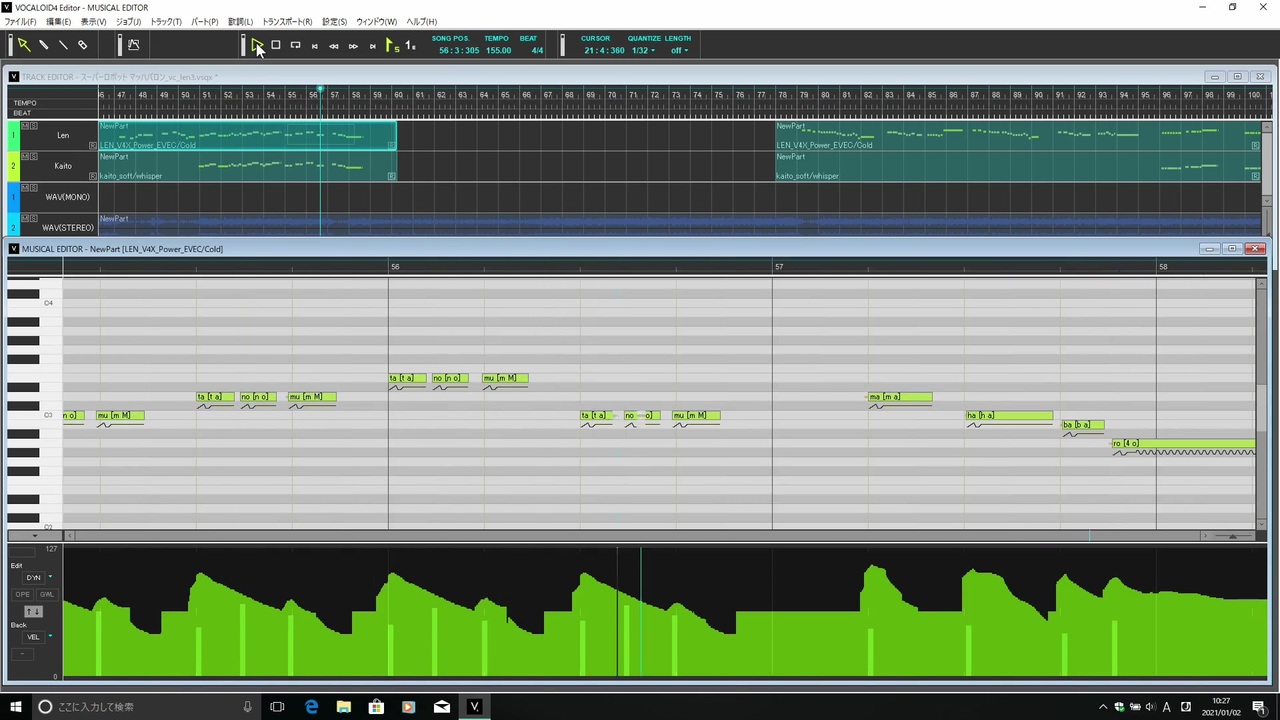Viewport: 1280px width, 720px height.
Task: Click the dash button below VEL
Action: point(22,654)
